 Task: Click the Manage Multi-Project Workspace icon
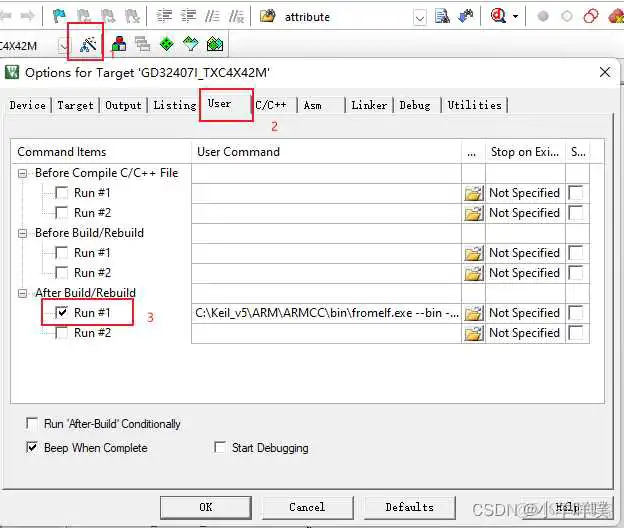pos(142,44)
